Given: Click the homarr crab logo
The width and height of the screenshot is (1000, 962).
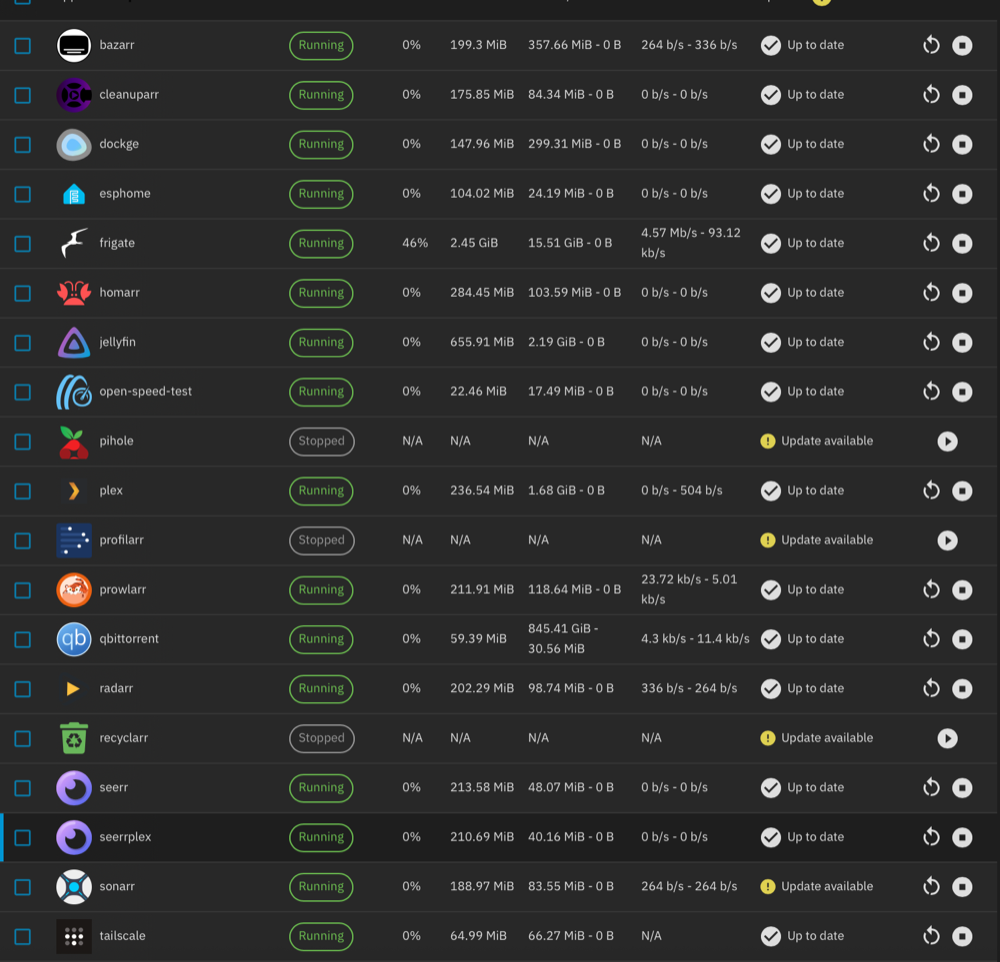Looking at the screenshot, I should click(74, 293).
